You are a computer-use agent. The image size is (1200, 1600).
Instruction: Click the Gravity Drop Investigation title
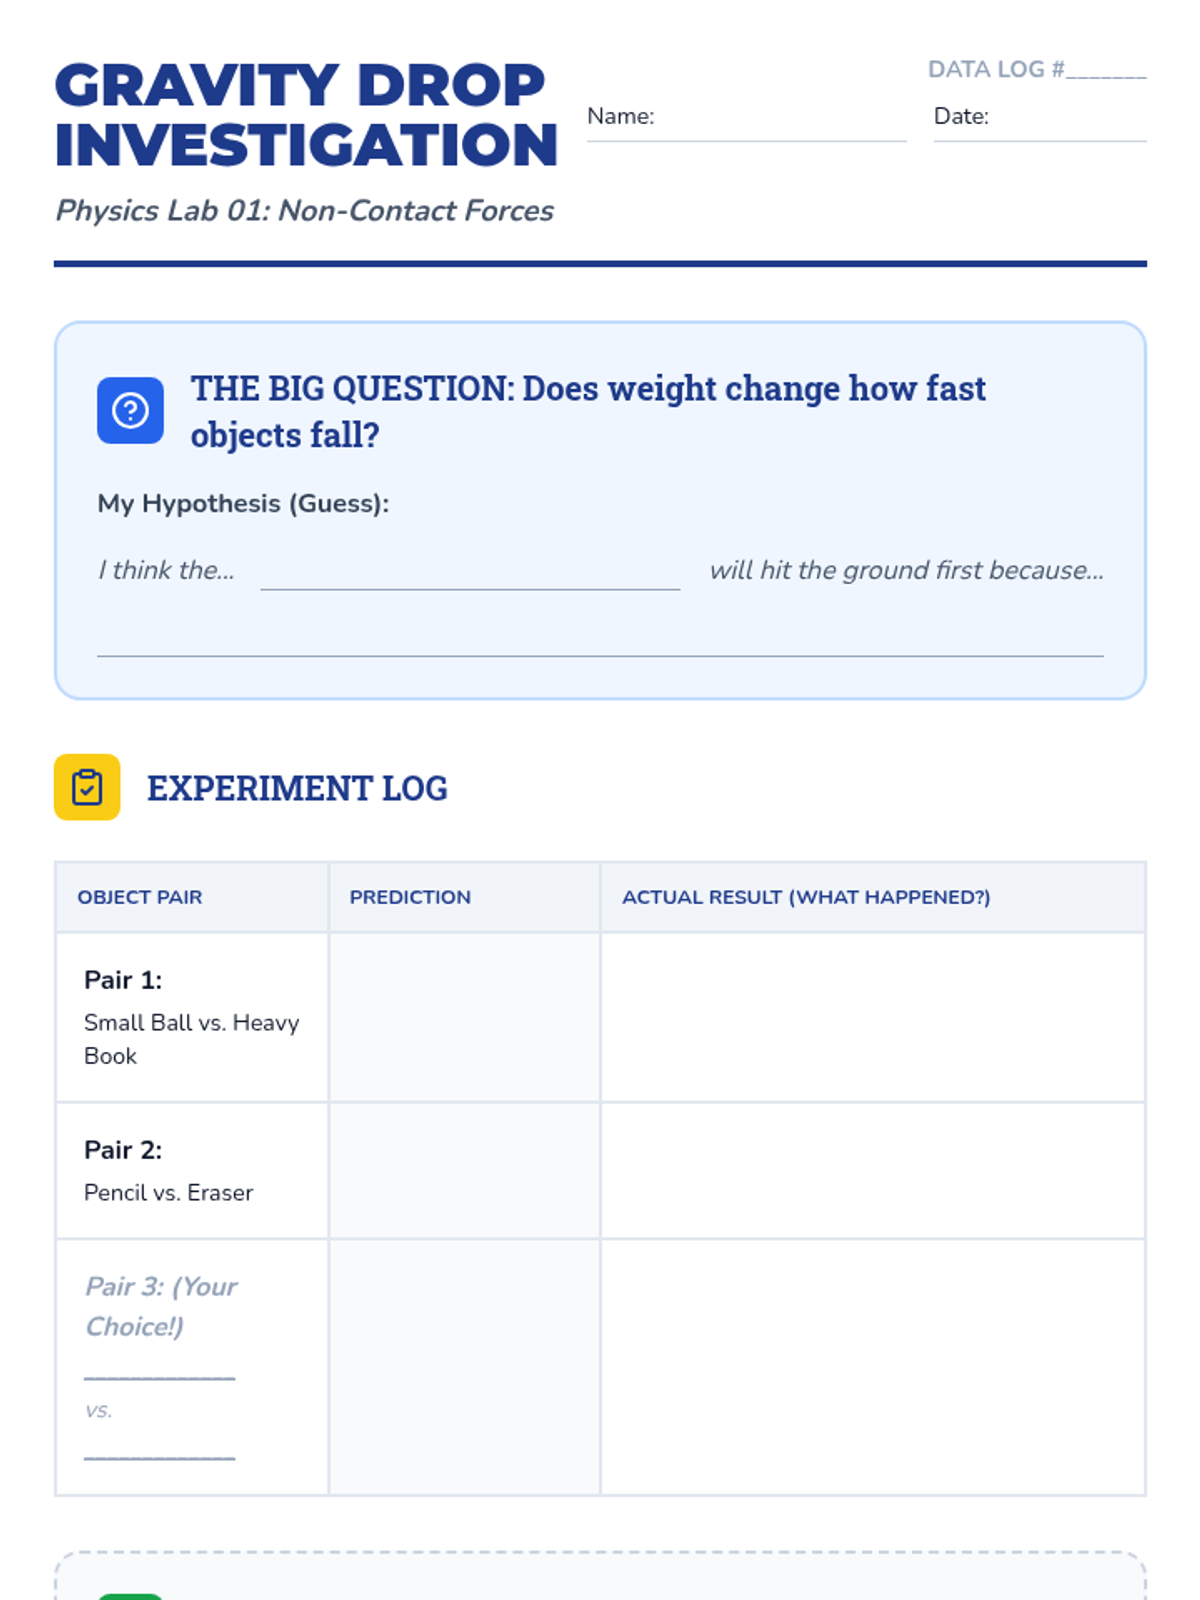click(305, 115)
